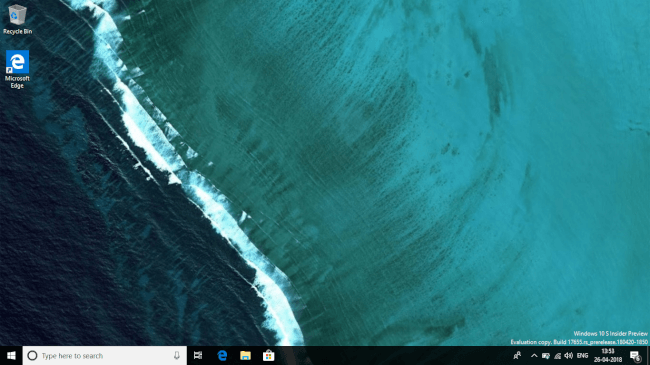Open Microsoft Store from the taskbar
The width and height of the screenshot is (650, 365).
(269, 355)
